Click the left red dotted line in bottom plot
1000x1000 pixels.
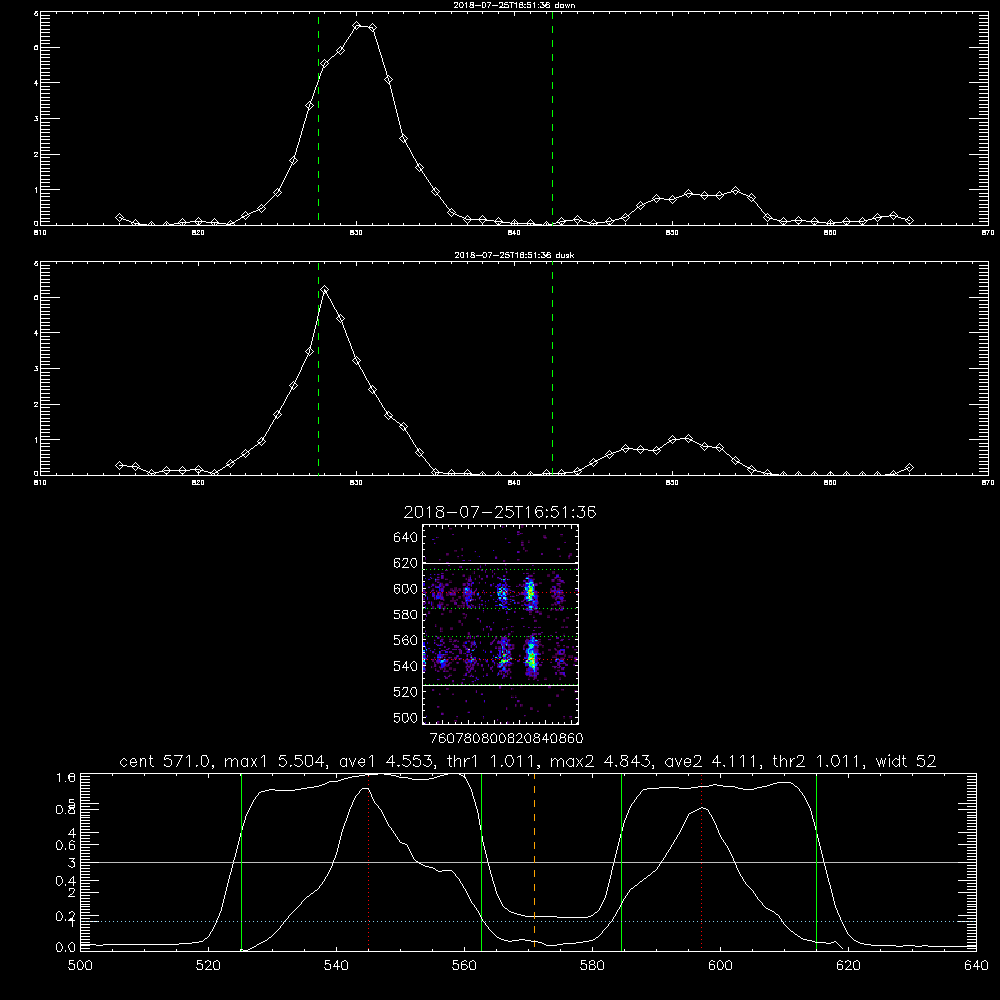(x=369, y=861)
